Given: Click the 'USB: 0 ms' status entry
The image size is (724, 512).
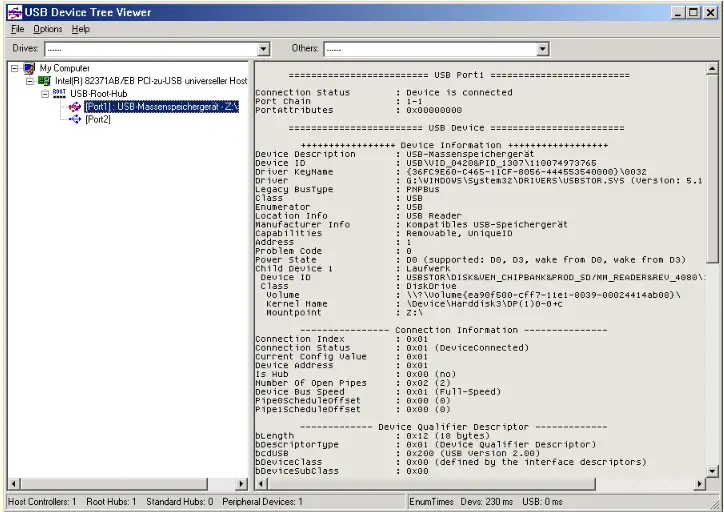Looking at the screenshot, I should click(x=542, y=501).
